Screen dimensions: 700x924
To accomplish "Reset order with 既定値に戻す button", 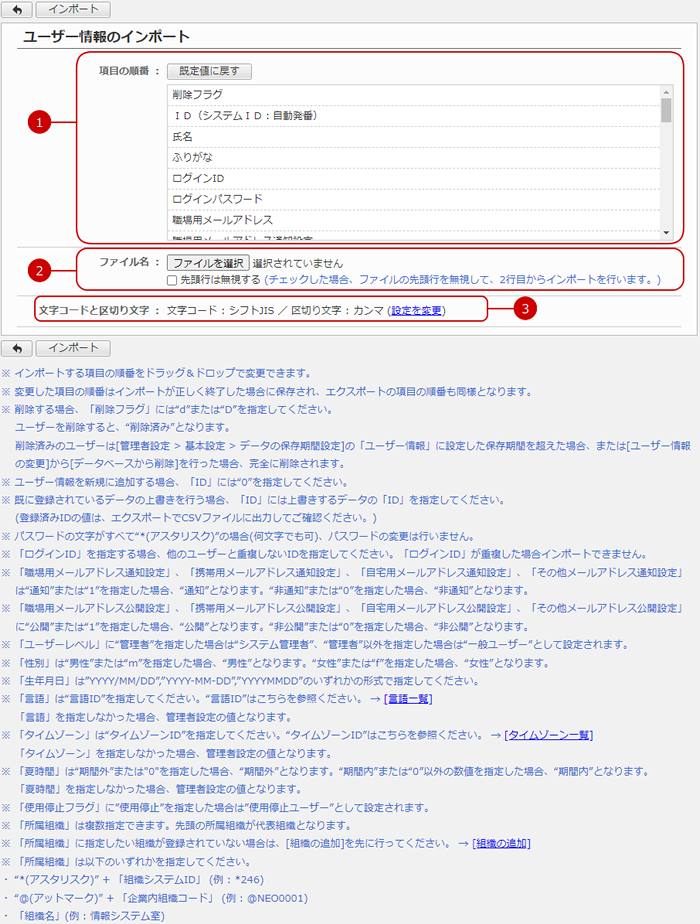I will click(209, 71).
